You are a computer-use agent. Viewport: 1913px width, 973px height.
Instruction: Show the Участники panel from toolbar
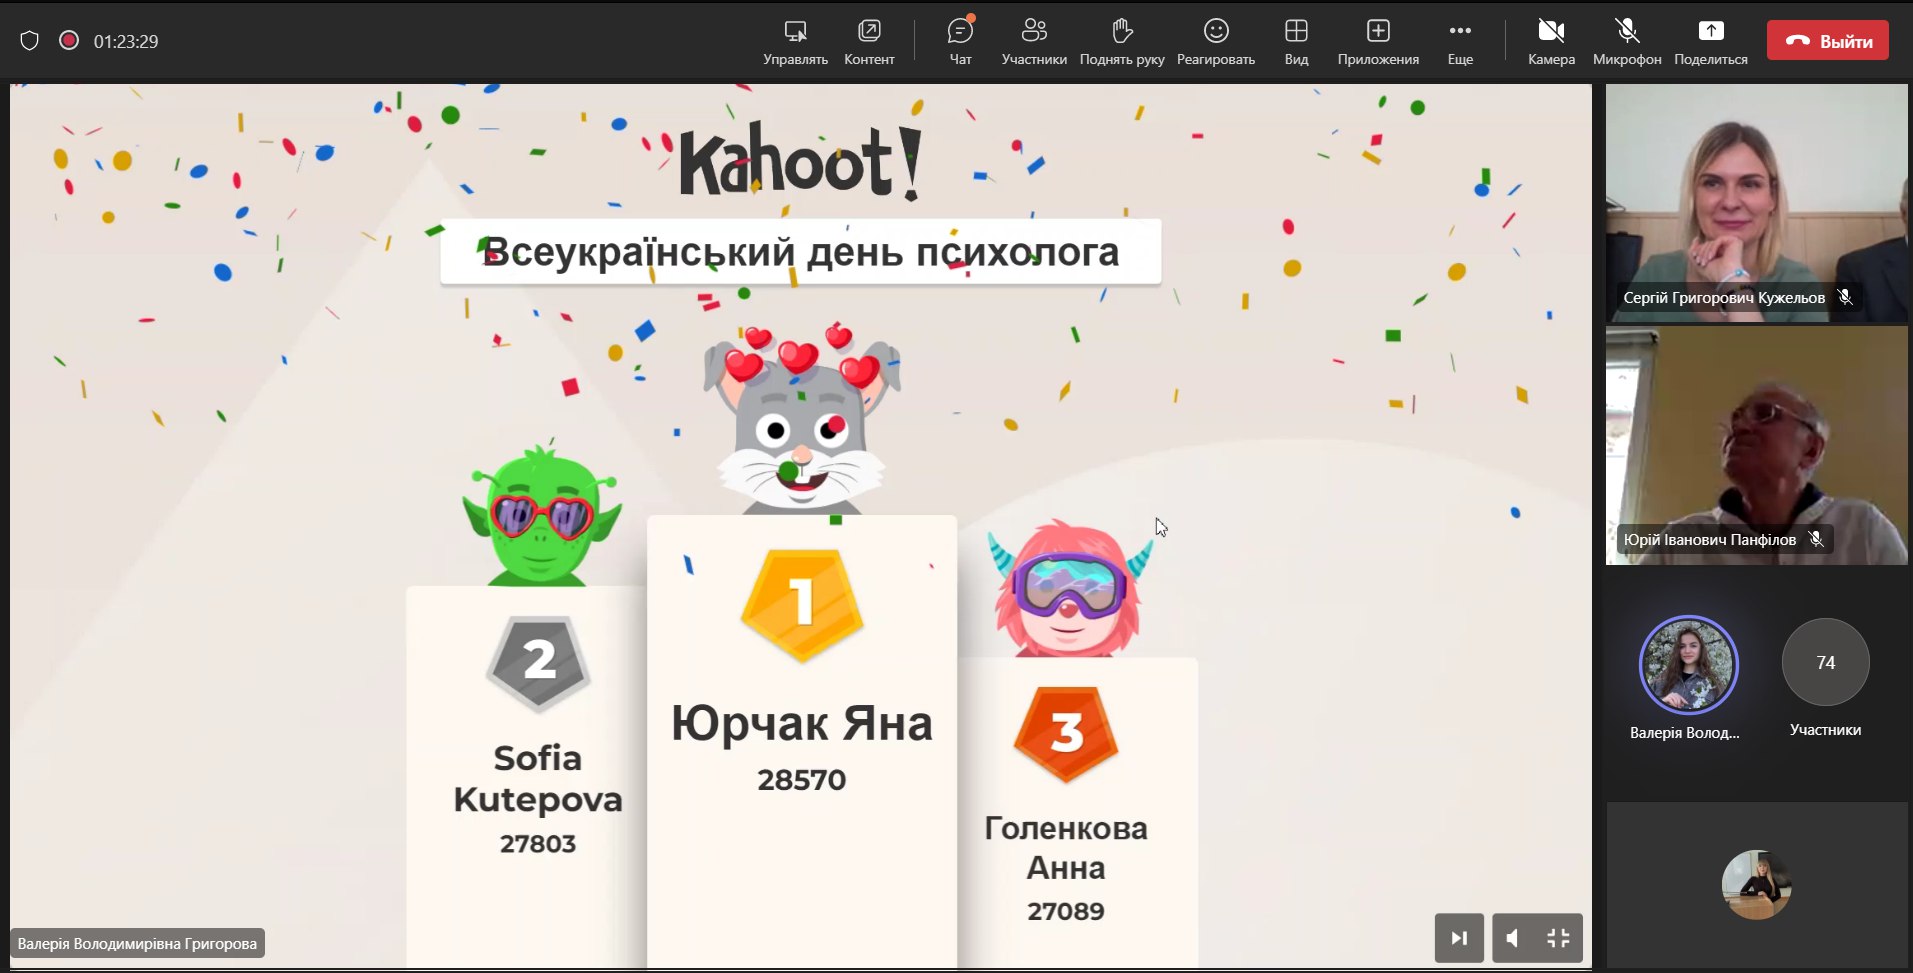click(x=1034, y=42)
